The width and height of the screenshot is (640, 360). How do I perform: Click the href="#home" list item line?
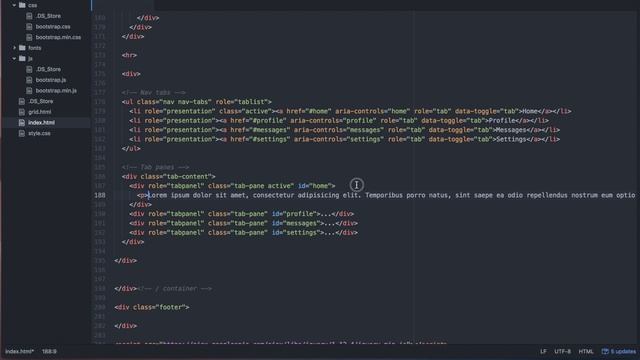(x=350, y=111)
